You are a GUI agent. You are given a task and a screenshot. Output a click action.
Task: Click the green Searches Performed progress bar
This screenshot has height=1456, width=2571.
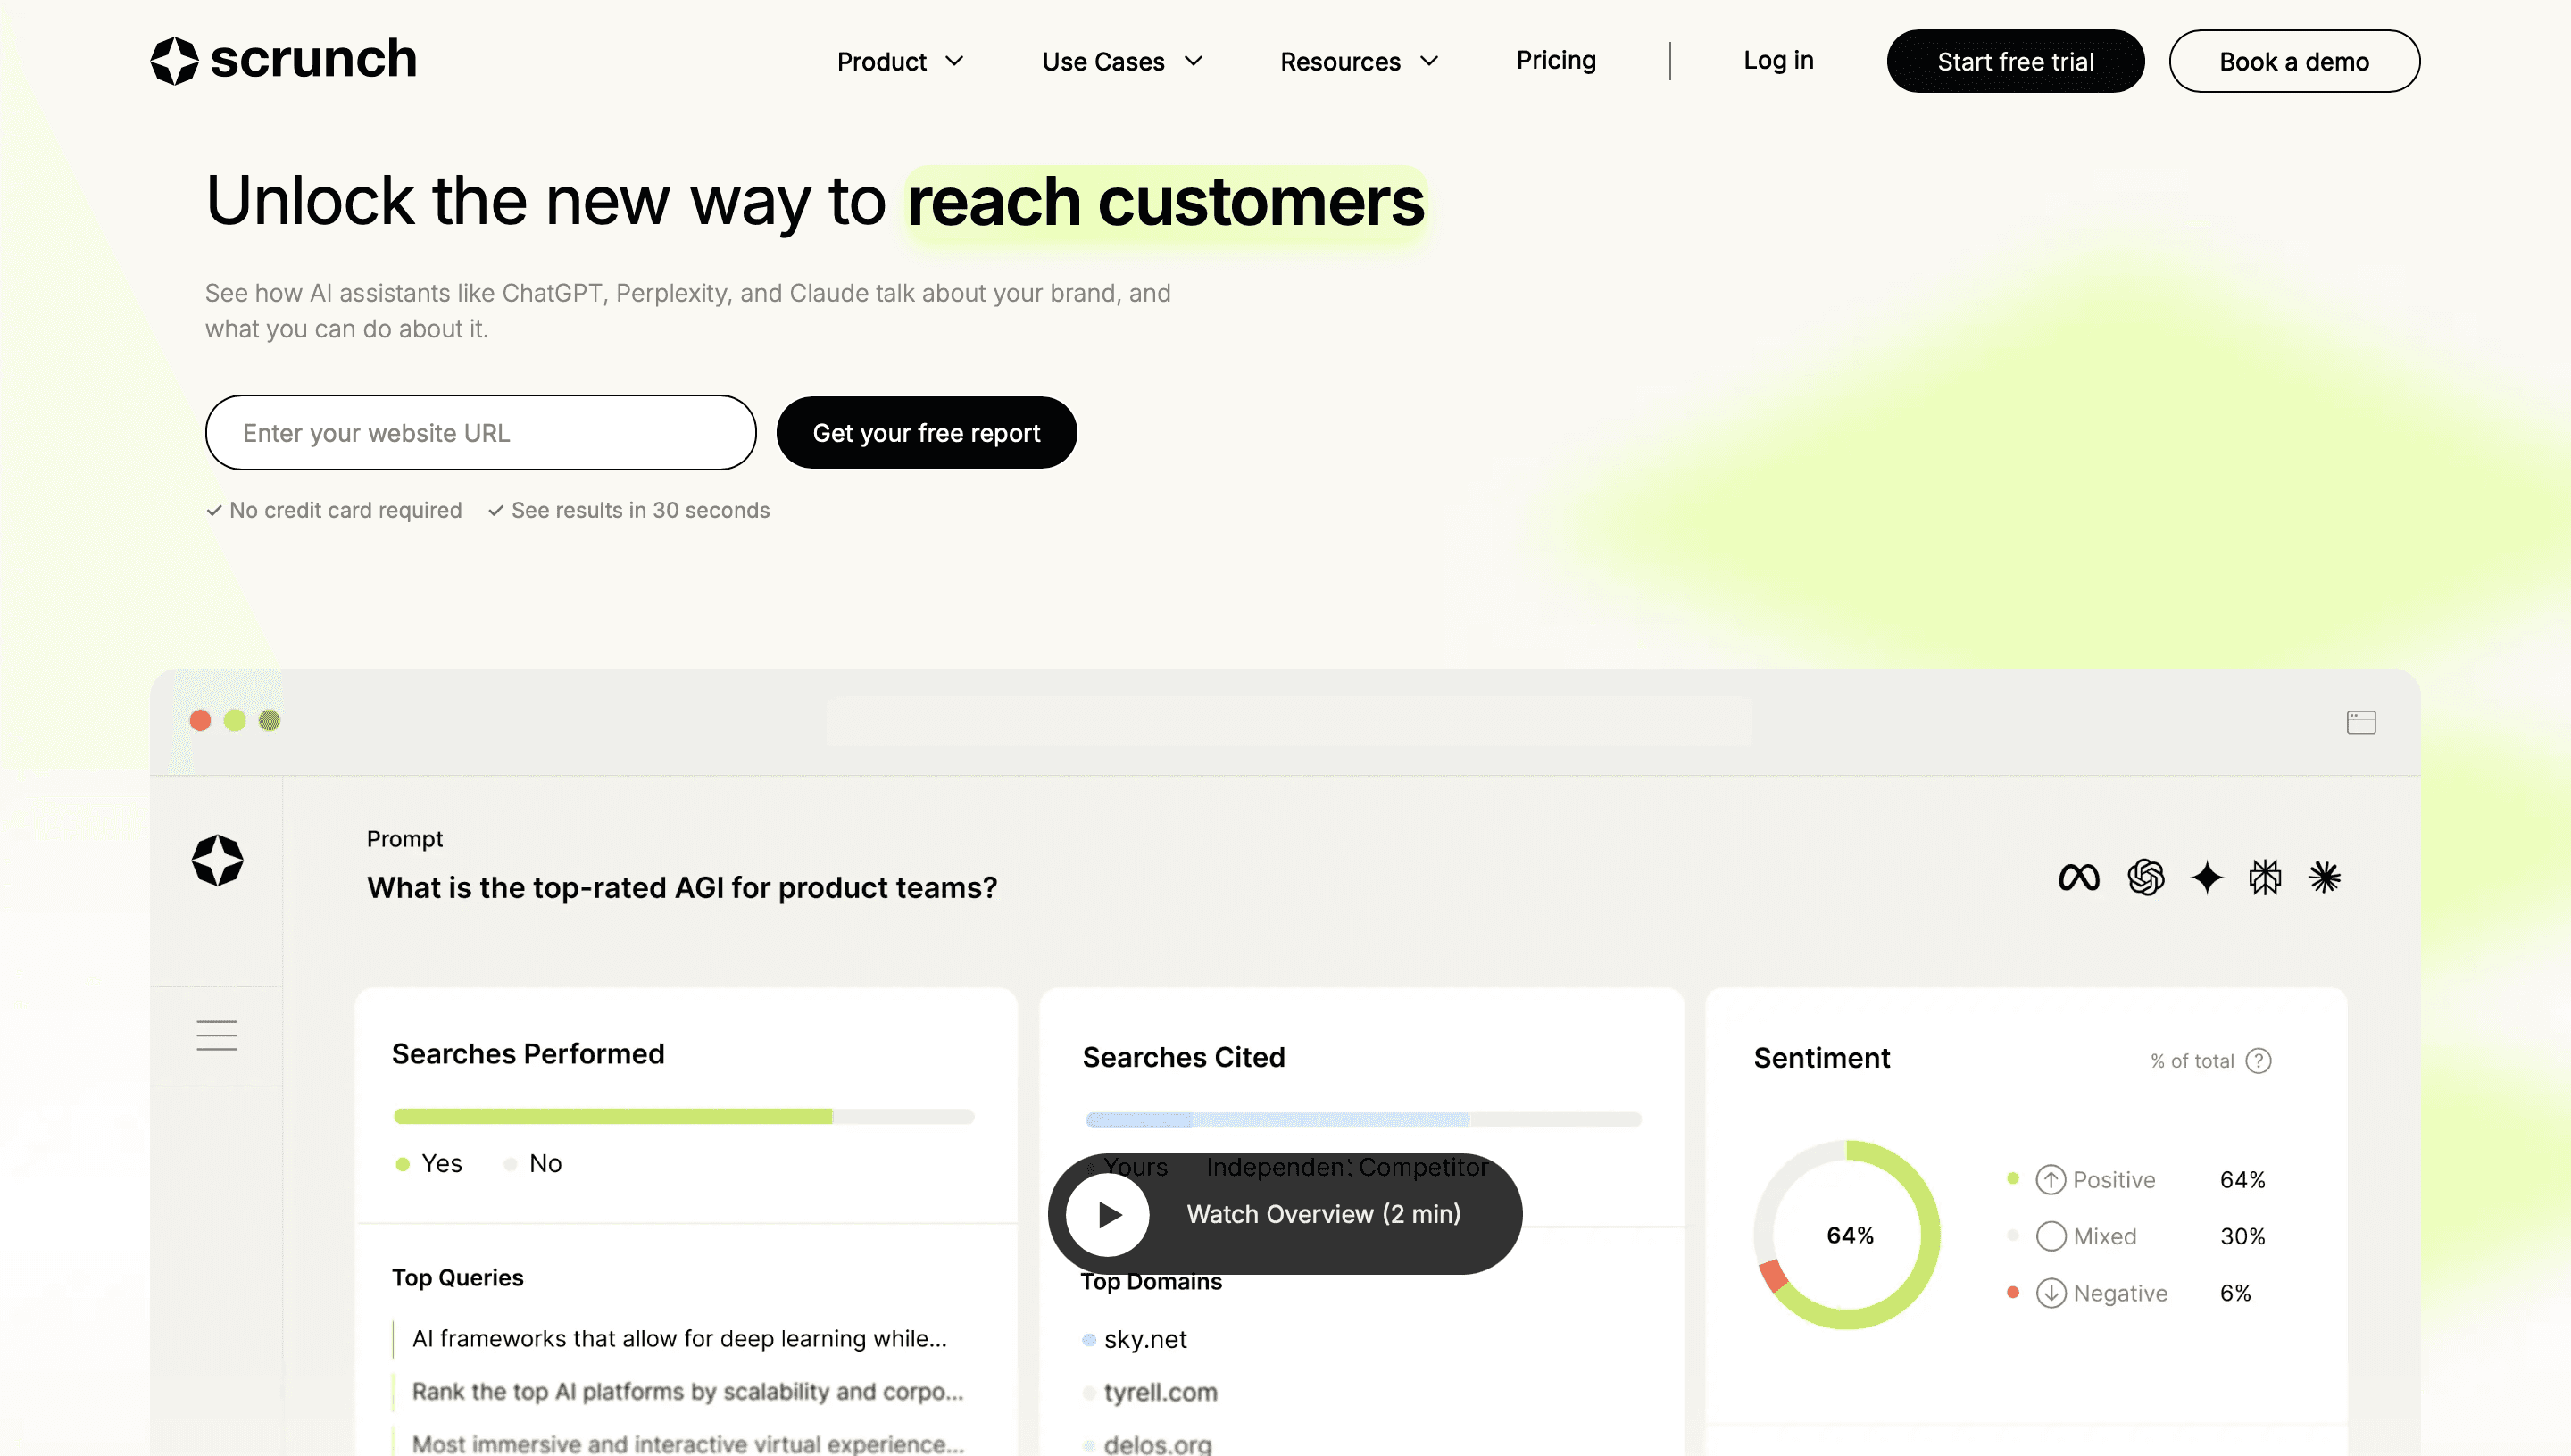(x=612, y=1116)
